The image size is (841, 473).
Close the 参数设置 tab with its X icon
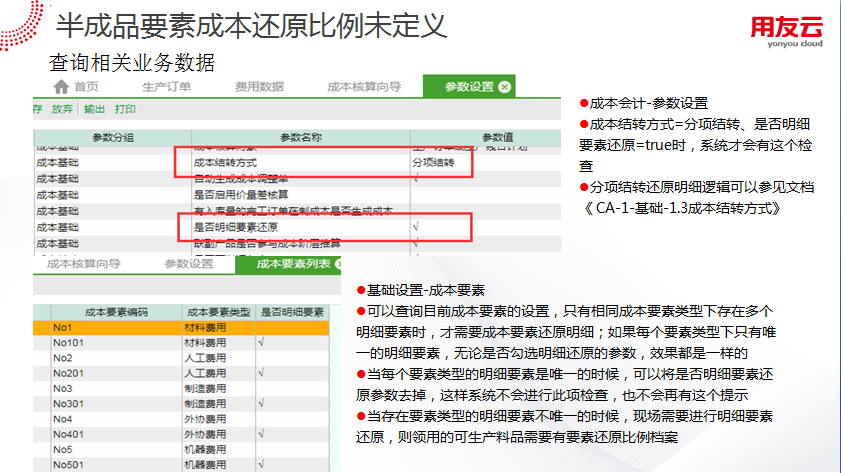coord(504,87)
